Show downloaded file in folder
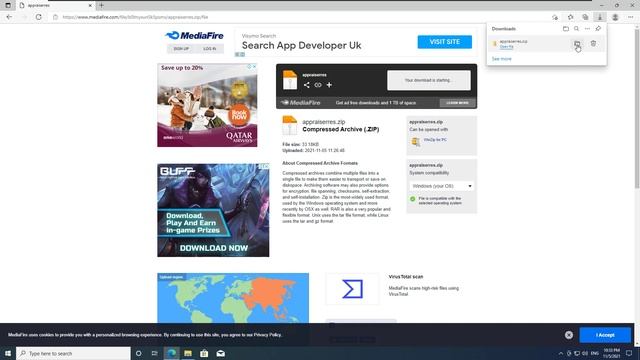 pos(577,44)
